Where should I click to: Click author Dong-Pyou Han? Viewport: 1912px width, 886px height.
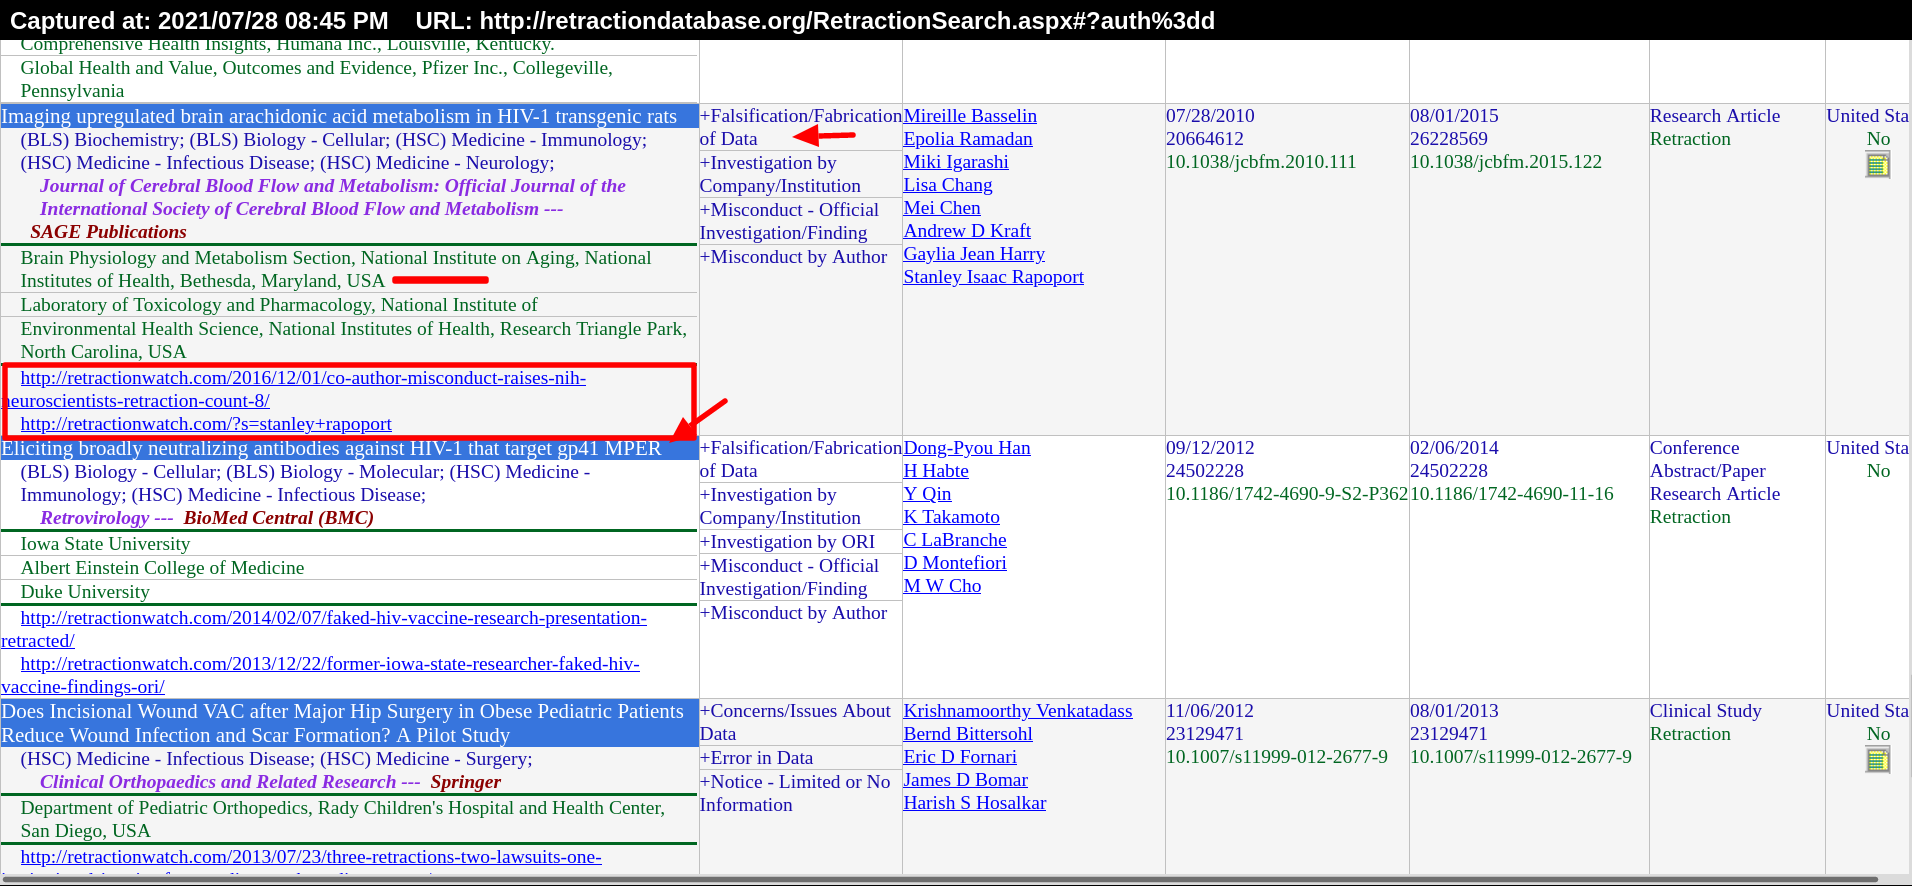(x=967, y=448)
